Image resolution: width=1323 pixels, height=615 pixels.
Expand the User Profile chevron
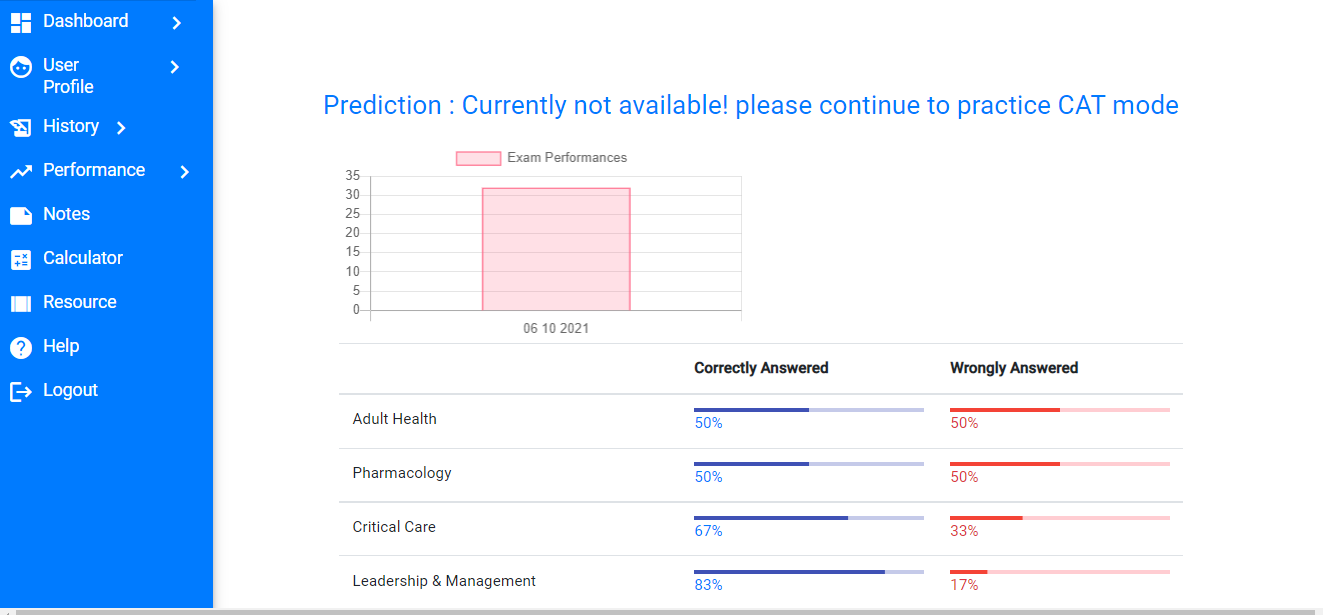(x=175, y=67)
